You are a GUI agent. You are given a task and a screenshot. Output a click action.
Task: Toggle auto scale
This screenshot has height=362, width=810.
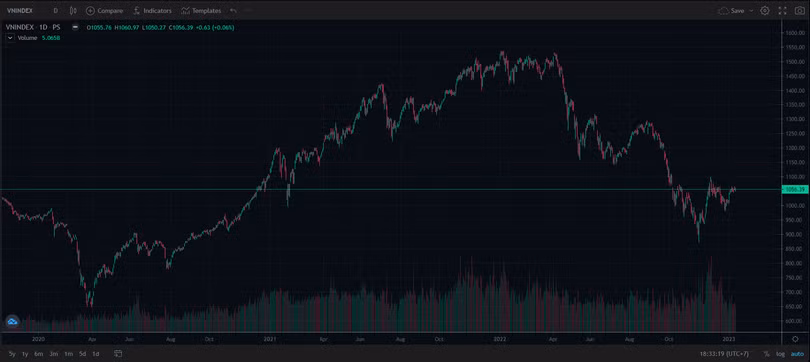[797, 354]
